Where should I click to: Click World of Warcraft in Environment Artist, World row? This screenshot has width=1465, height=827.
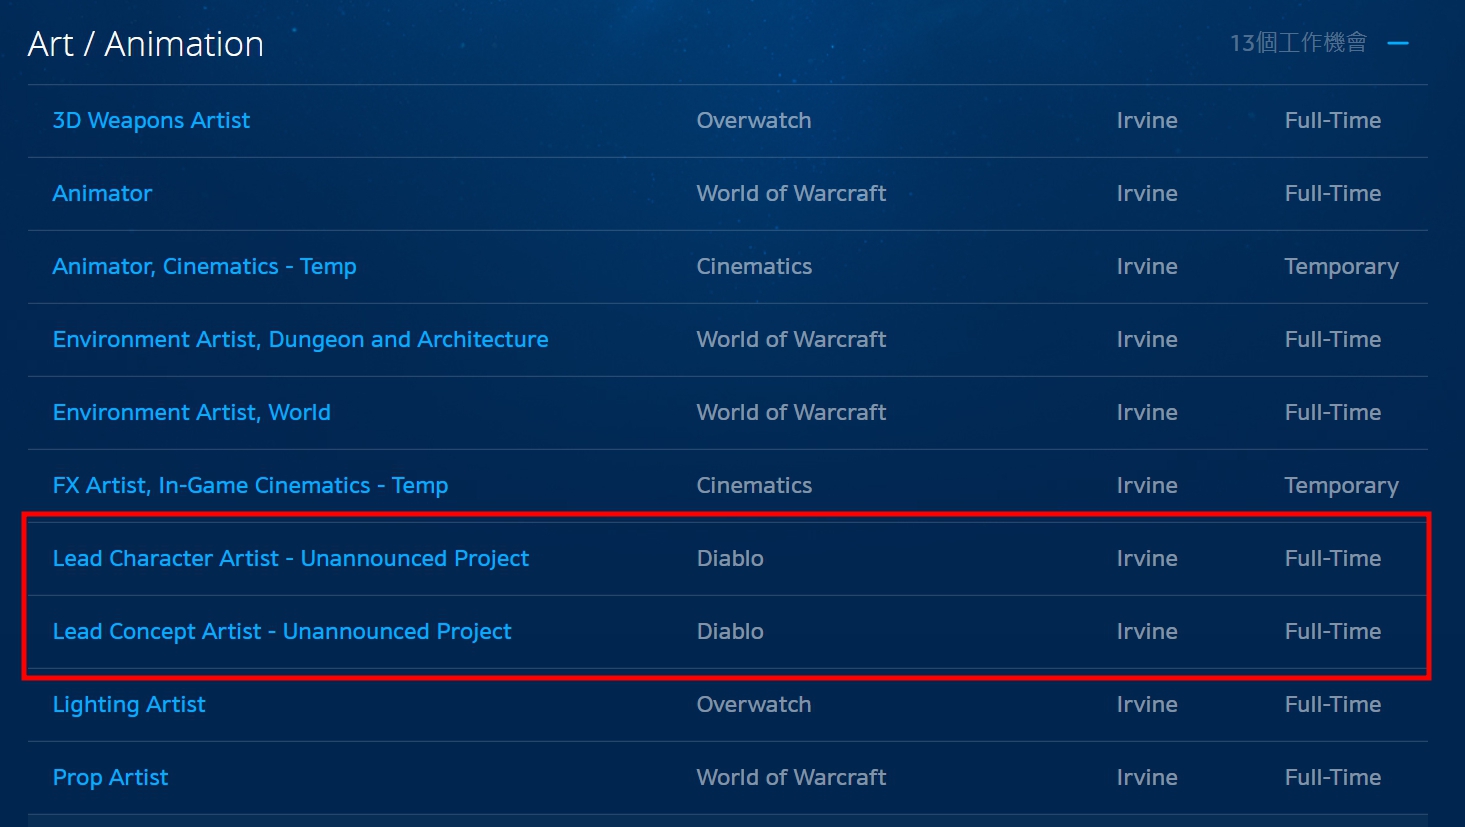(791, 412)
